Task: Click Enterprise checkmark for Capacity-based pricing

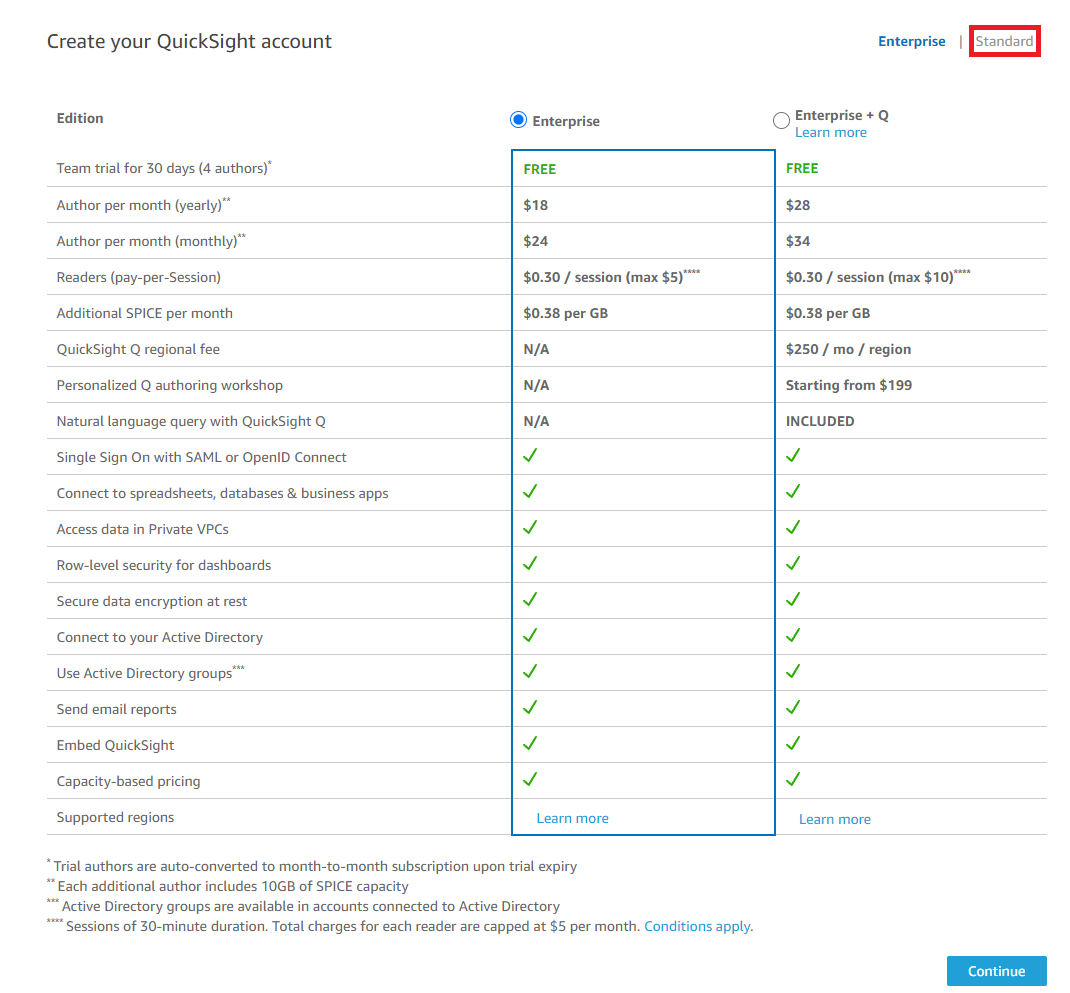Action: pos(530,779)
